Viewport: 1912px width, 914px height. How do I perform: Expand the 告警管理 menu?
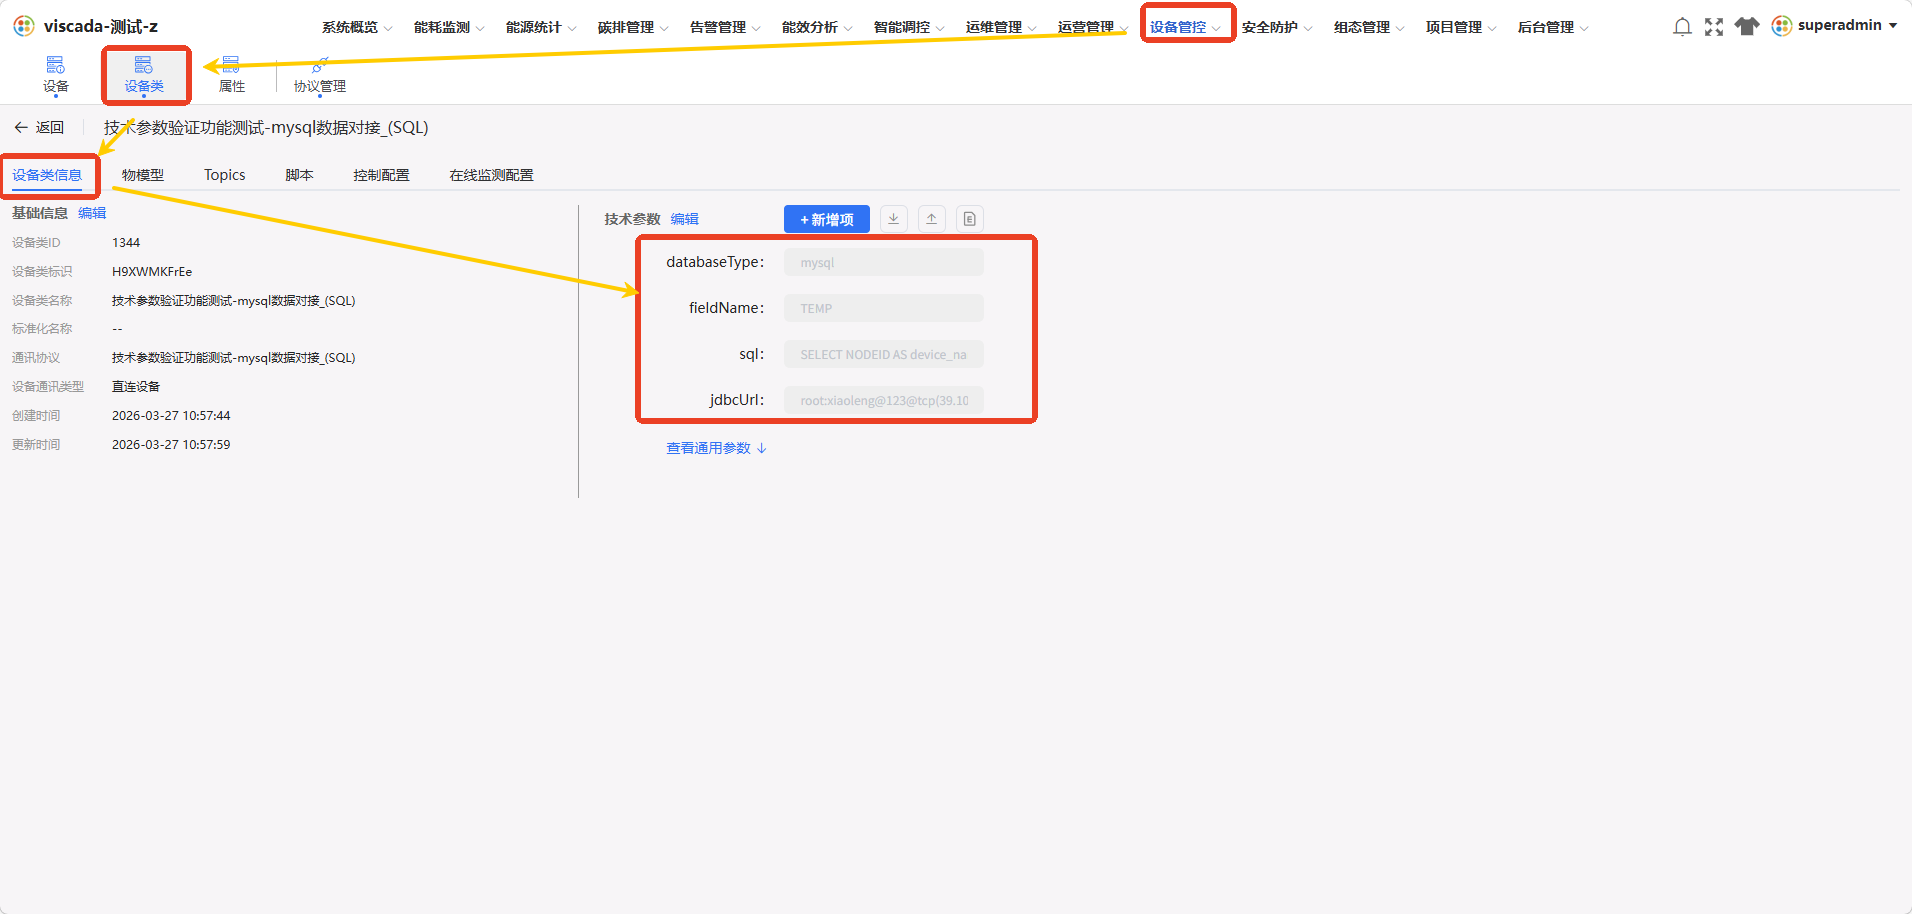click(725, 27)
